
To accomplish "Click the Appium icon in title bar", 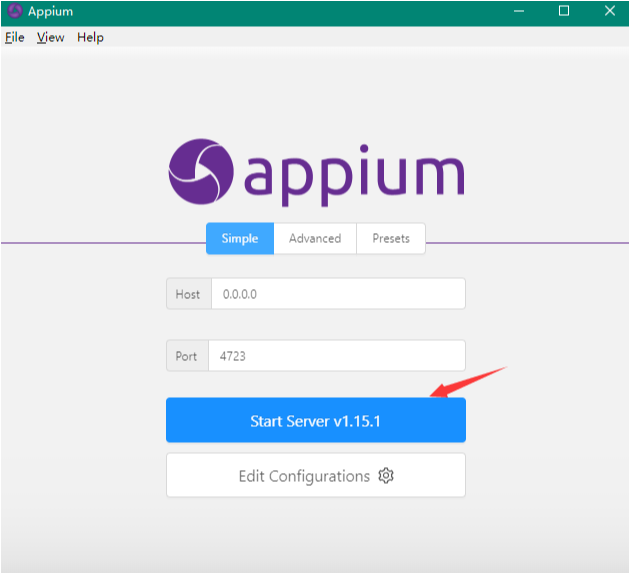I will [15, 11].
